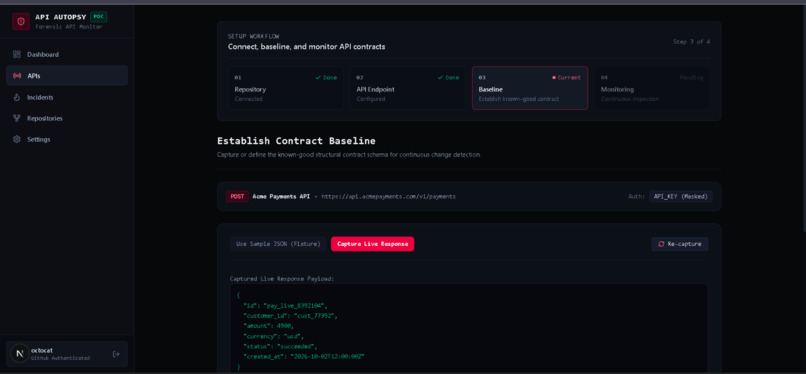Click the page vertical scrollbar

pyautogui.click(x=803, y=118)
